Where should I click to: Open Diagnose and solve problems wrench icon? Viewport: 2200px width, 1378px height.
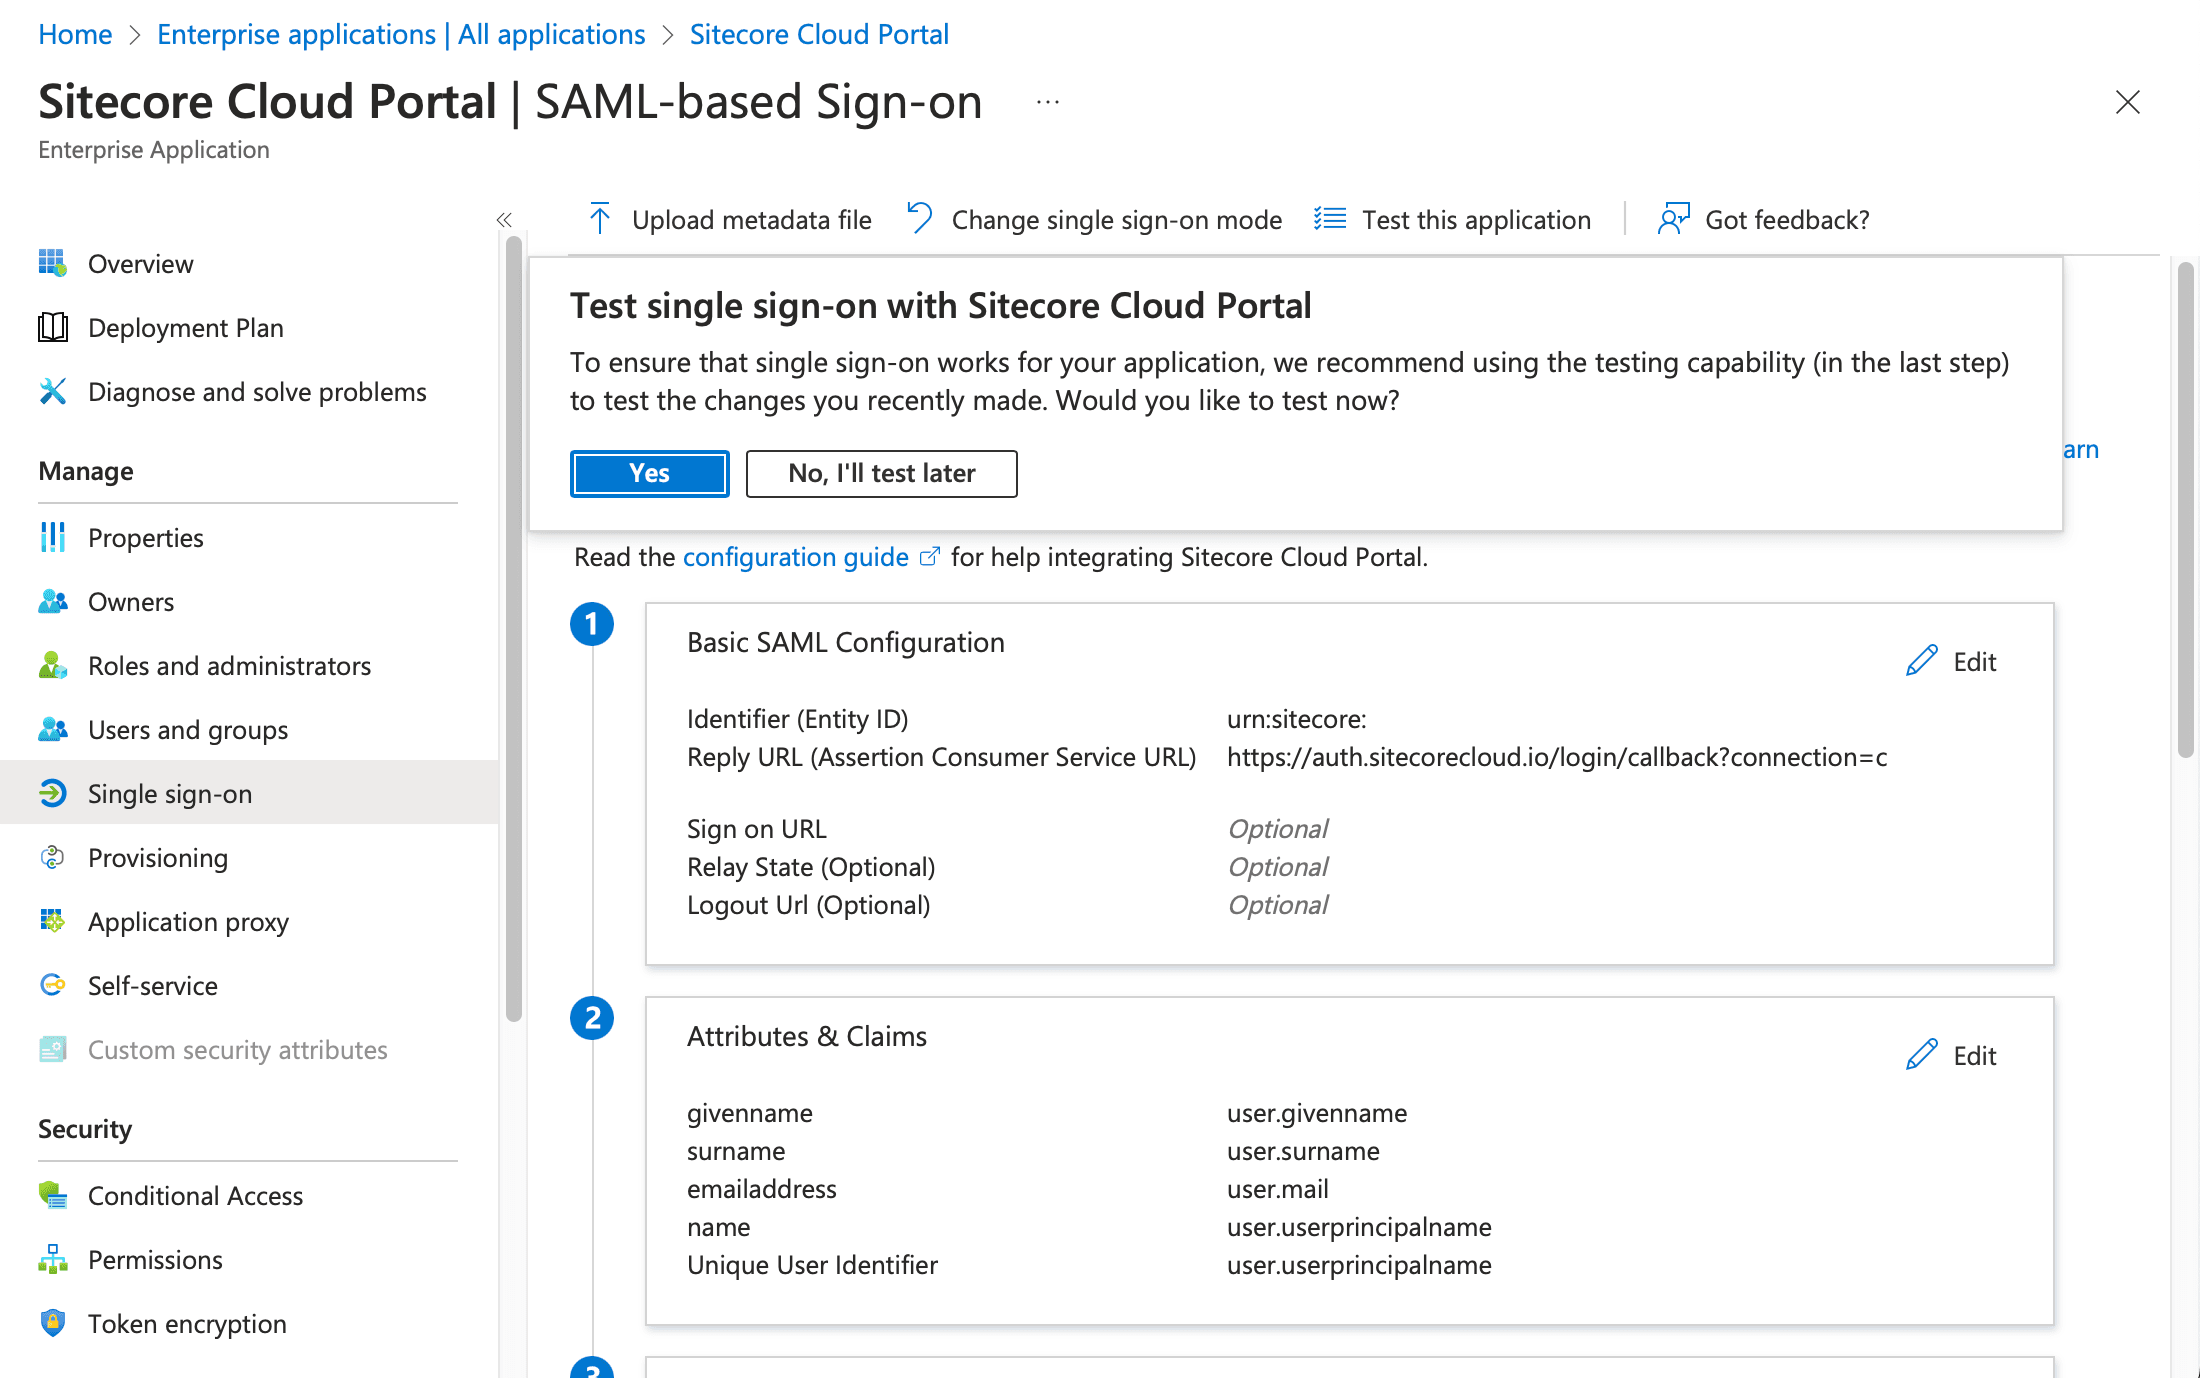tap(53, 392)
